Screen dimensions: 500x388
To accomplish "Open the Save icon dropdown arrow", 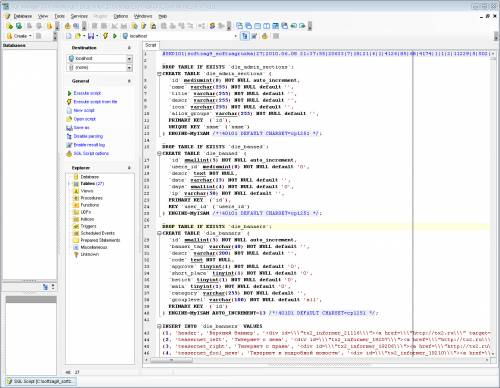I will coord(97,36).
